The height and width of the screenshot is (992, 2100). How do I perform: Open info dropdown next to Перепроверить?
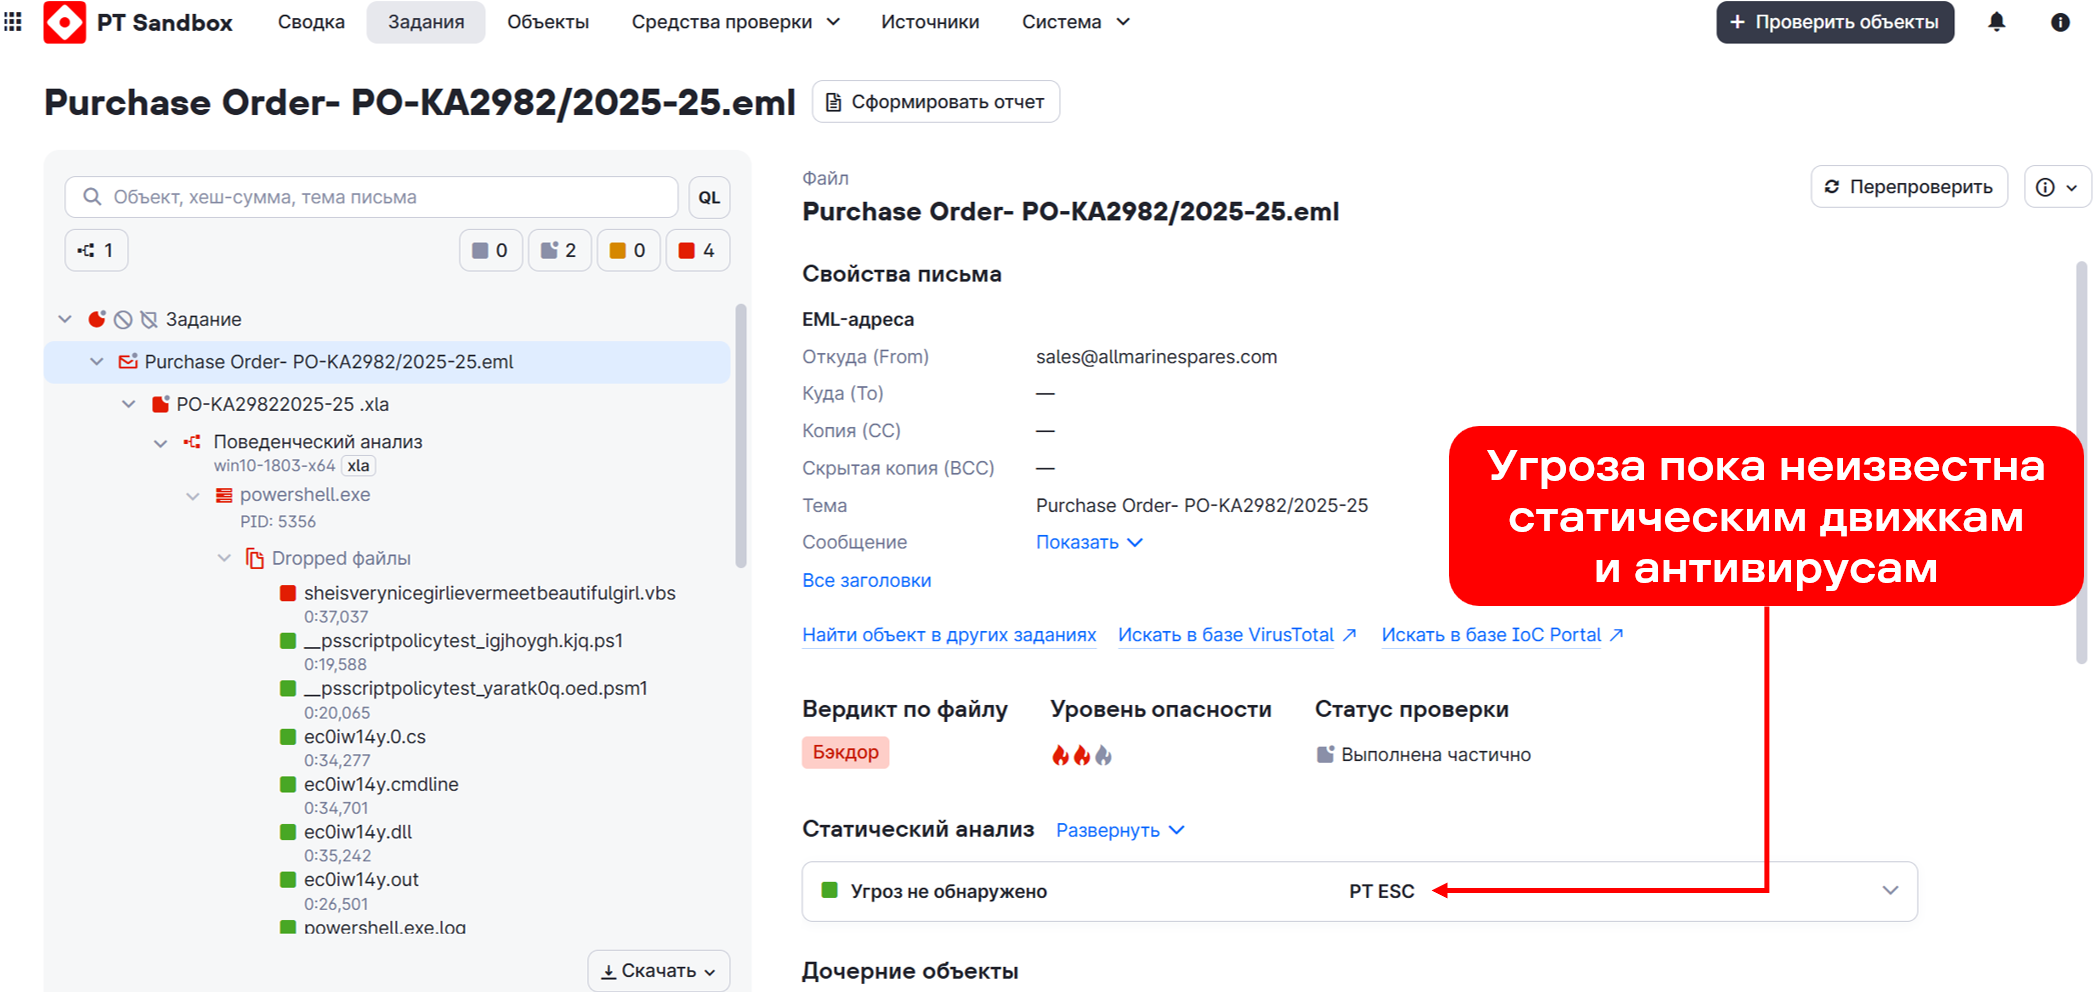(2057, 187)
